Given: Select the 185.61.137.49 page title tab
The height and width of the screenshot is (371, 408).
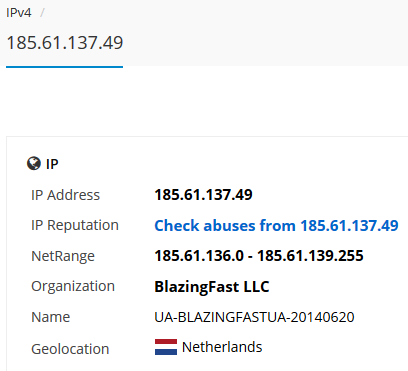Looking at the screenshot, I should [65, 43].
